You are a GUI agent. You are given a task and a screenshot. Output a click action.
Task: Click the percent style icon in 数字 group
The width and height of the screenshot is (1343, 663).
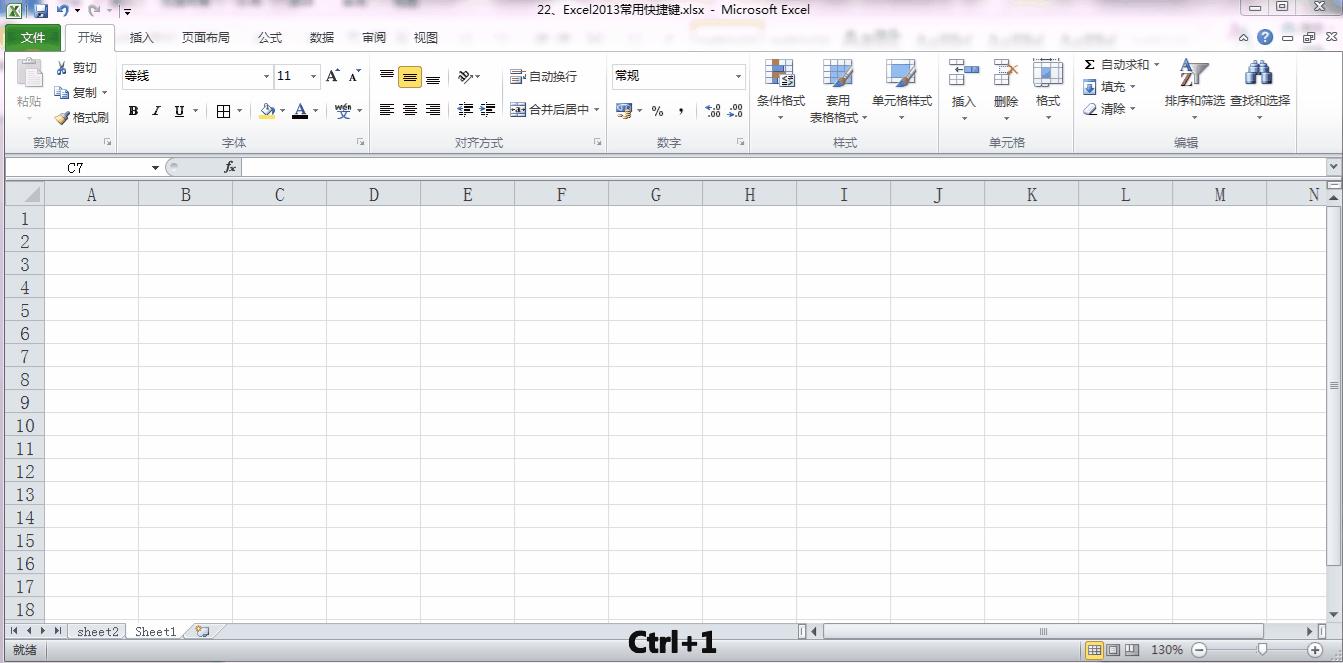tap(657, 111)
